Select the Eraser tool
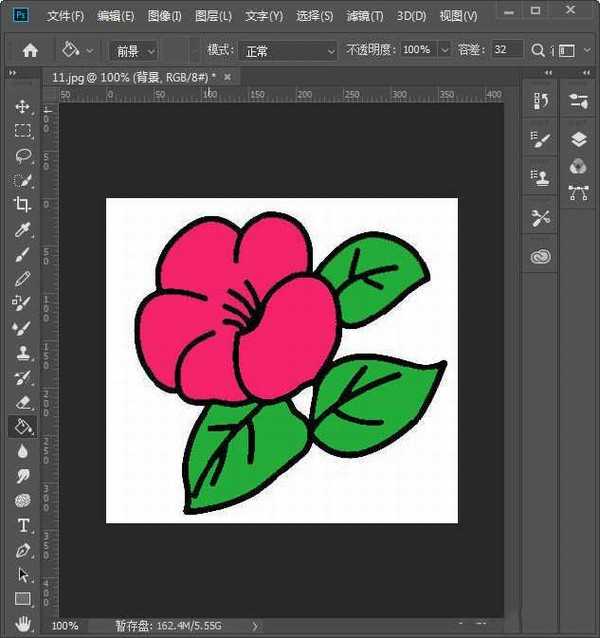The width and height of the screenshot is (600, 638). tap(22, 403)
